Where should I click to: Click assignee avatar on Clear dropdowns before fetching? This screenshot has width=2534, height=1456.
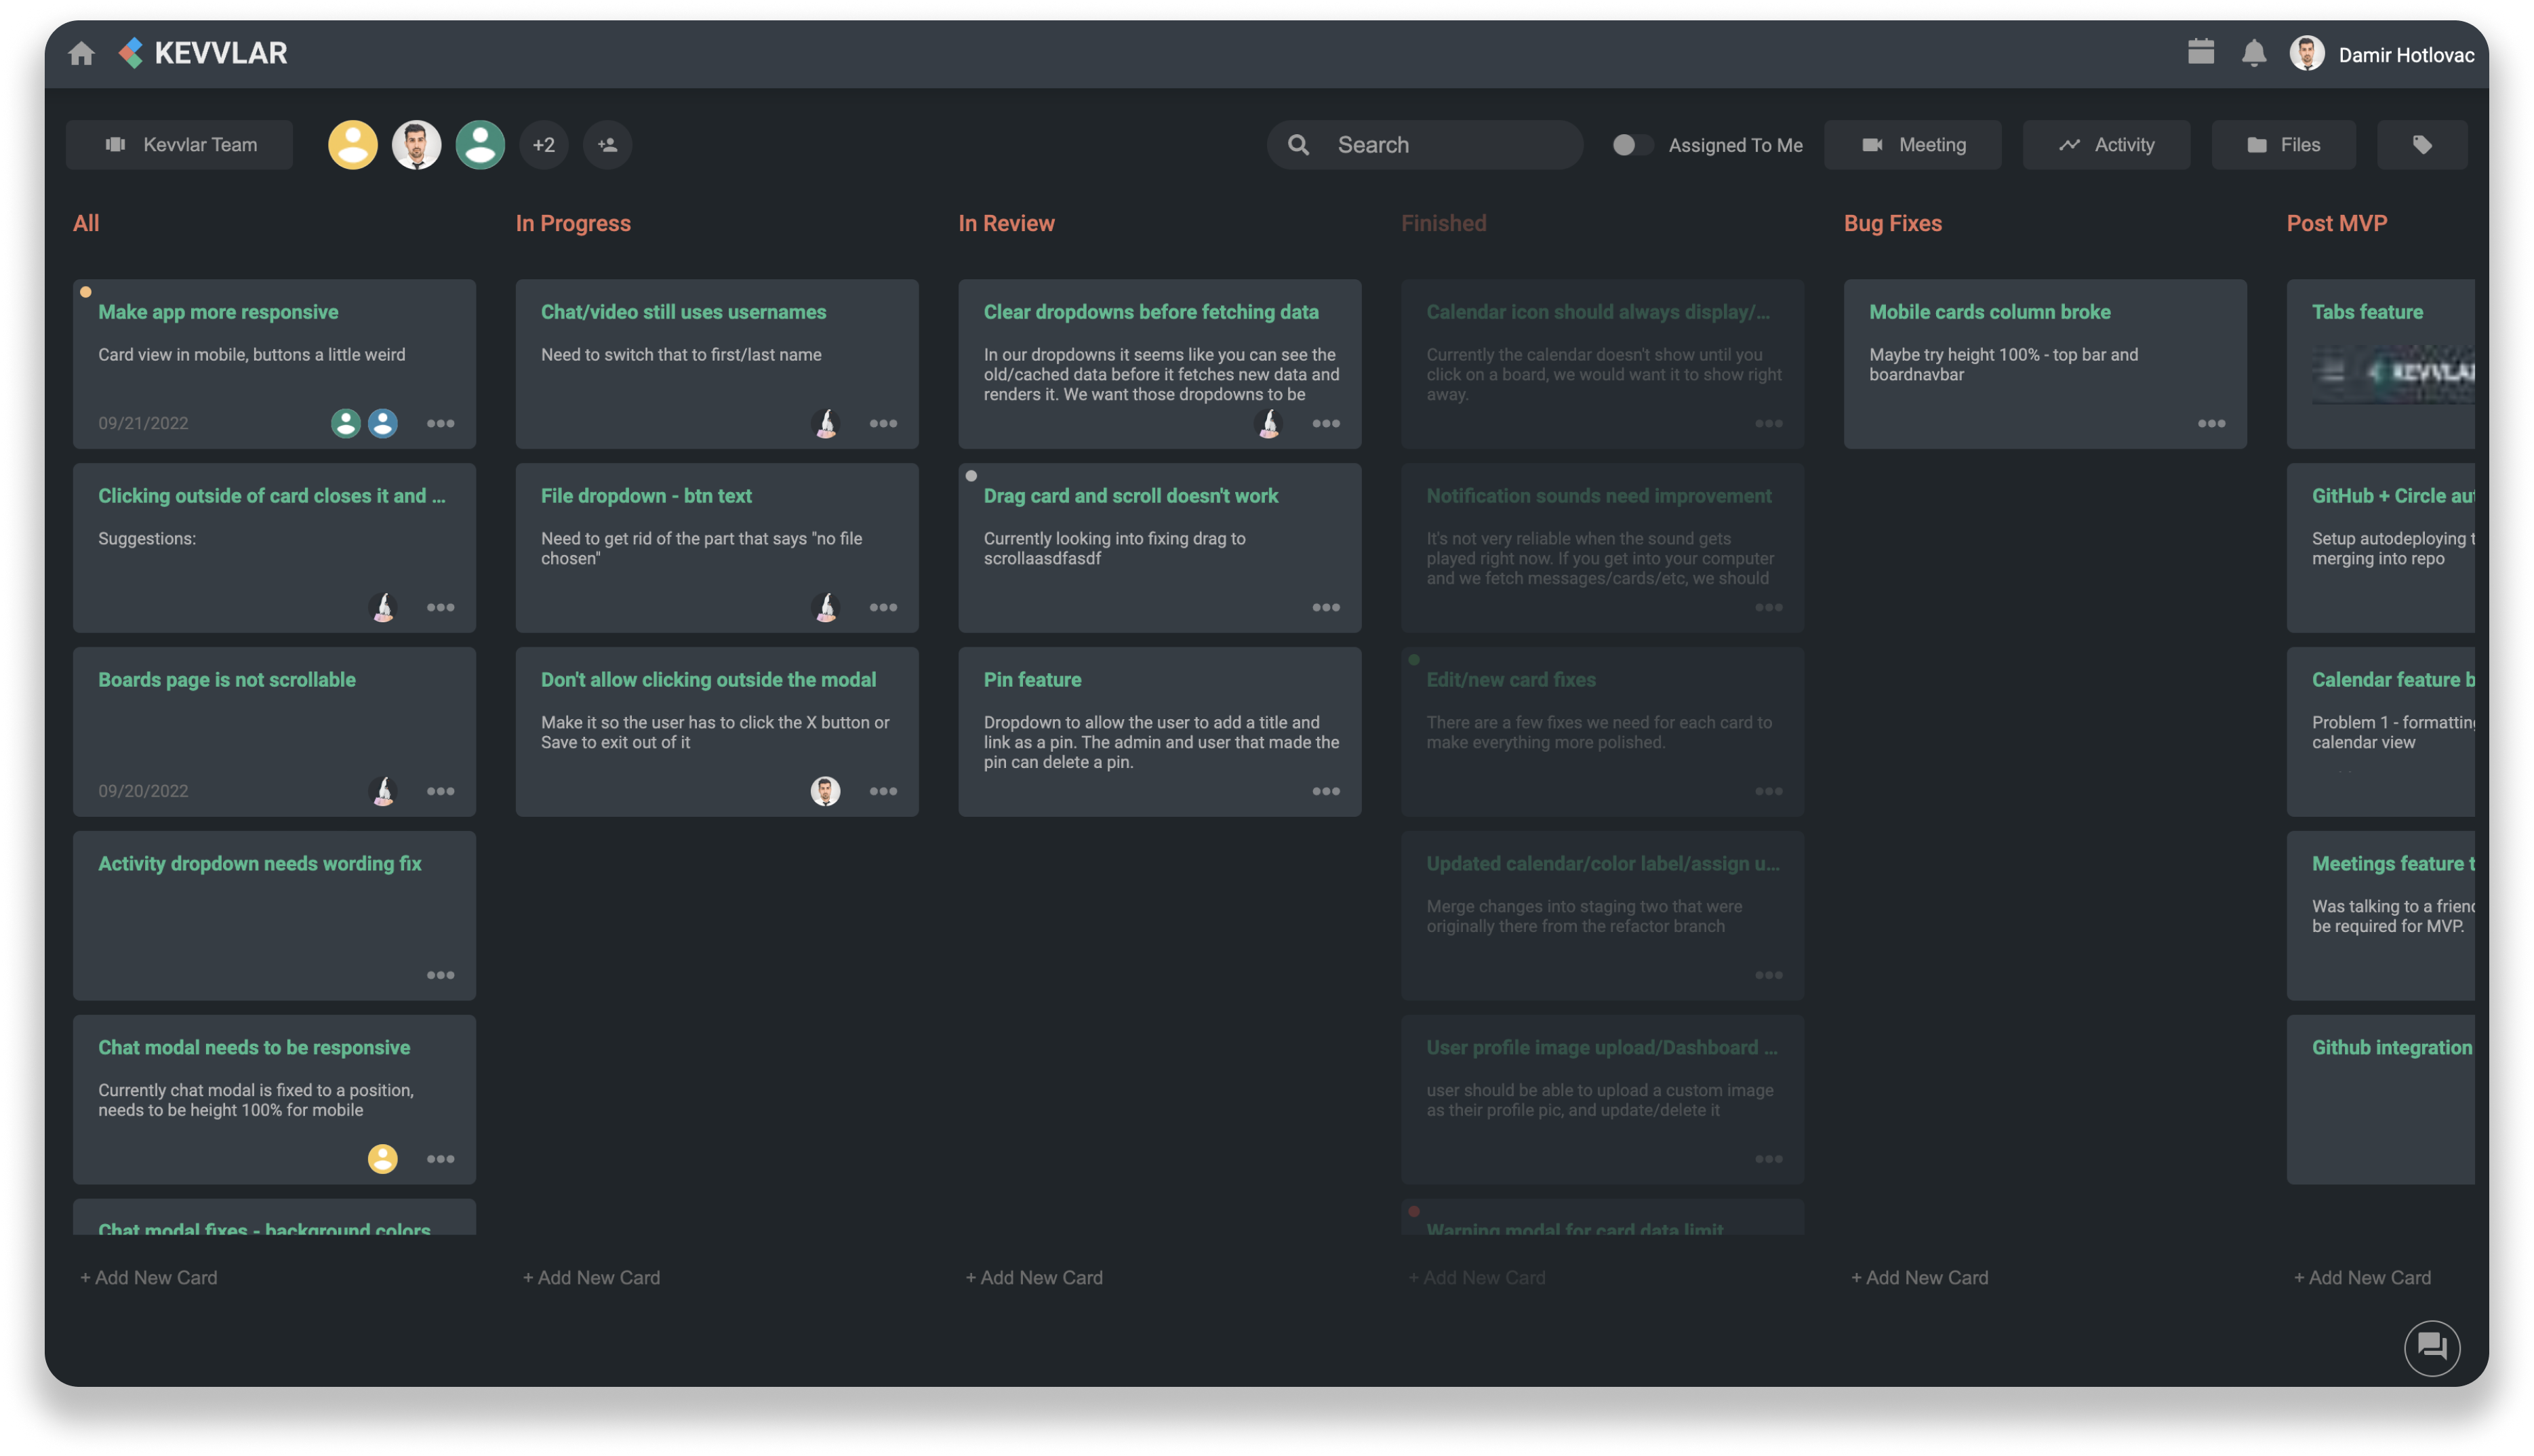[x=1269, y=423]
